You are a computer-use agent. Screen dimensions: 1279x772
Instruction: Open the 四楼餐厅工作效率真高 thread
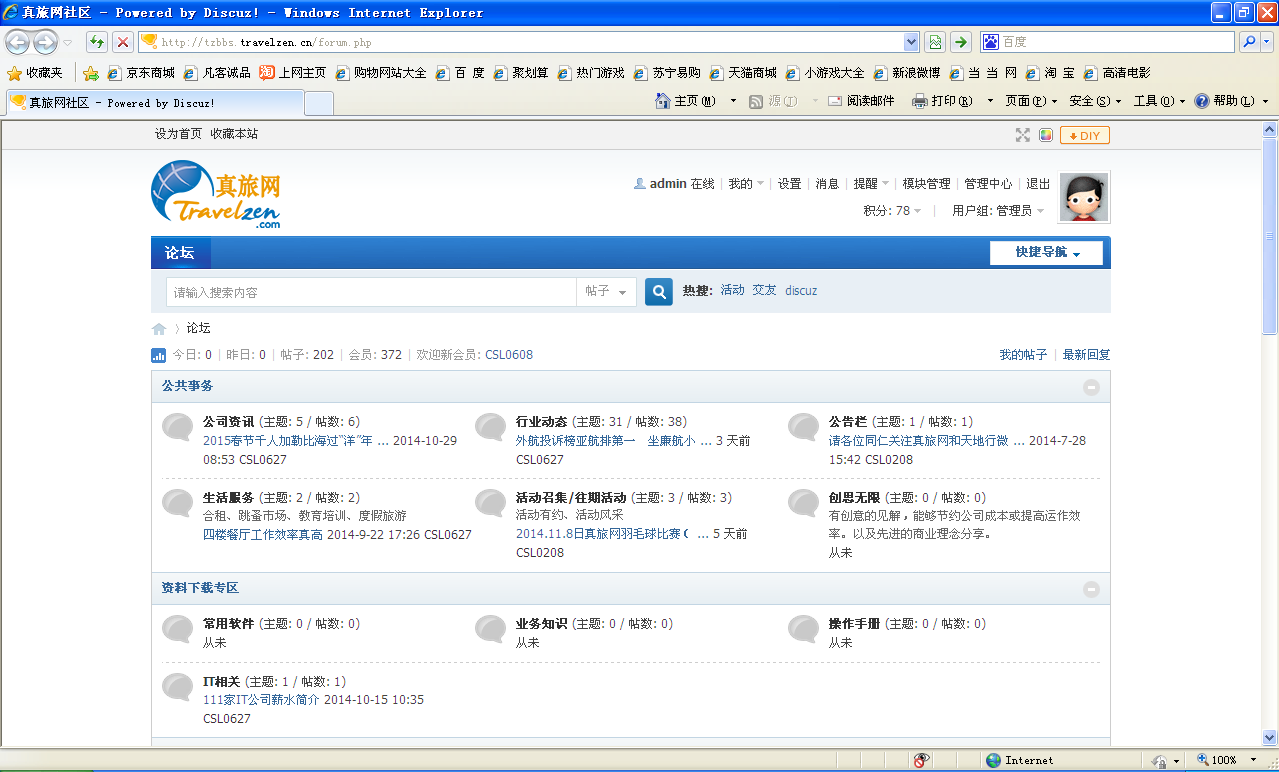tap(263, 535)
